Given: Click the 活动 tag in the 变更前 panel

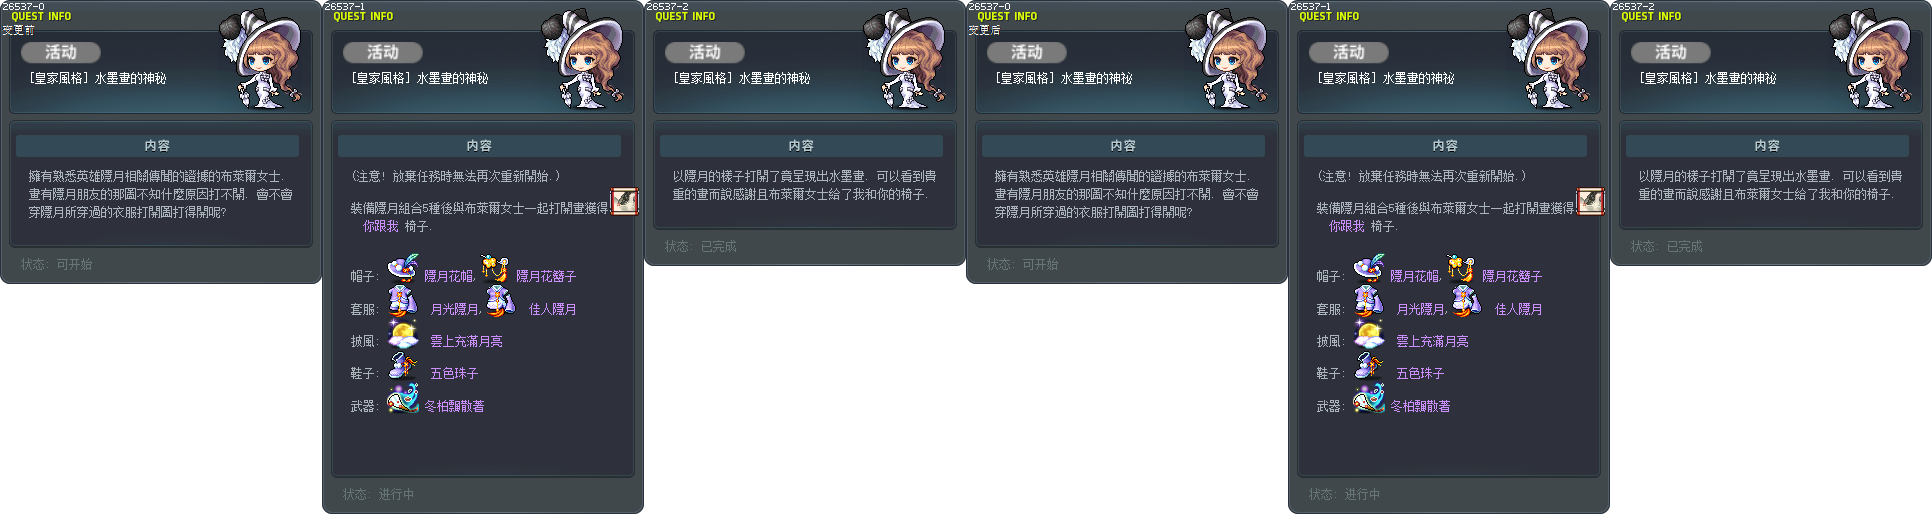Looking at the screenshot, I should [61, 52].
